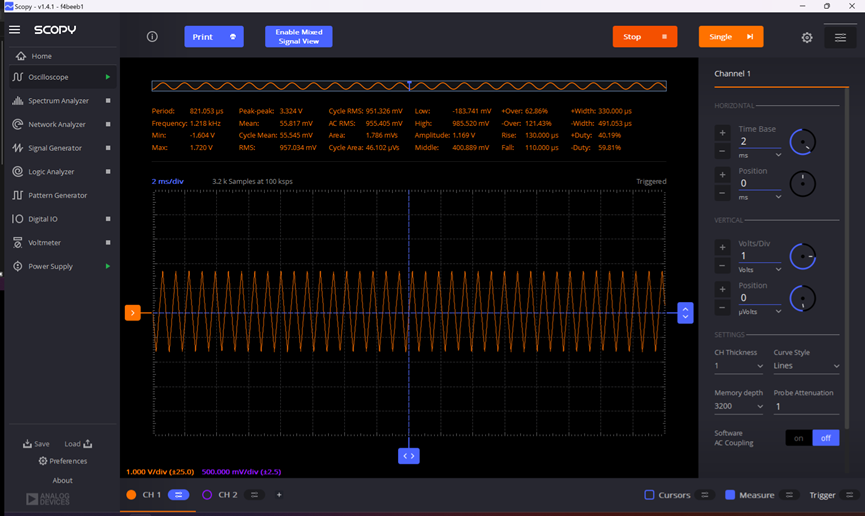Click the orange trigger level arrow handle
The image size is (865, 516).
click(x=132, y=313)
